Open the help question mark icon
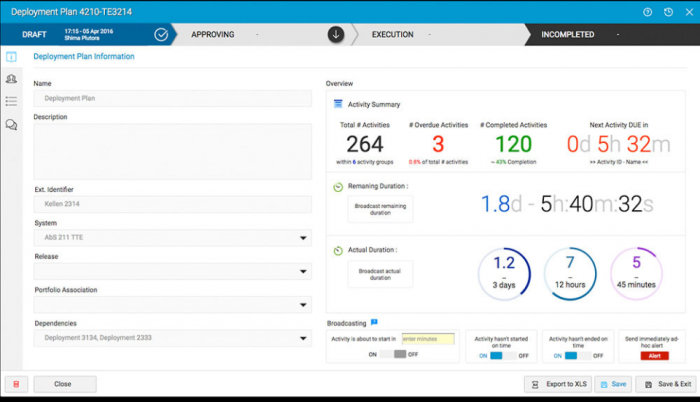The width and height of the screenshot is (700, 402). [x=647, y=12]
